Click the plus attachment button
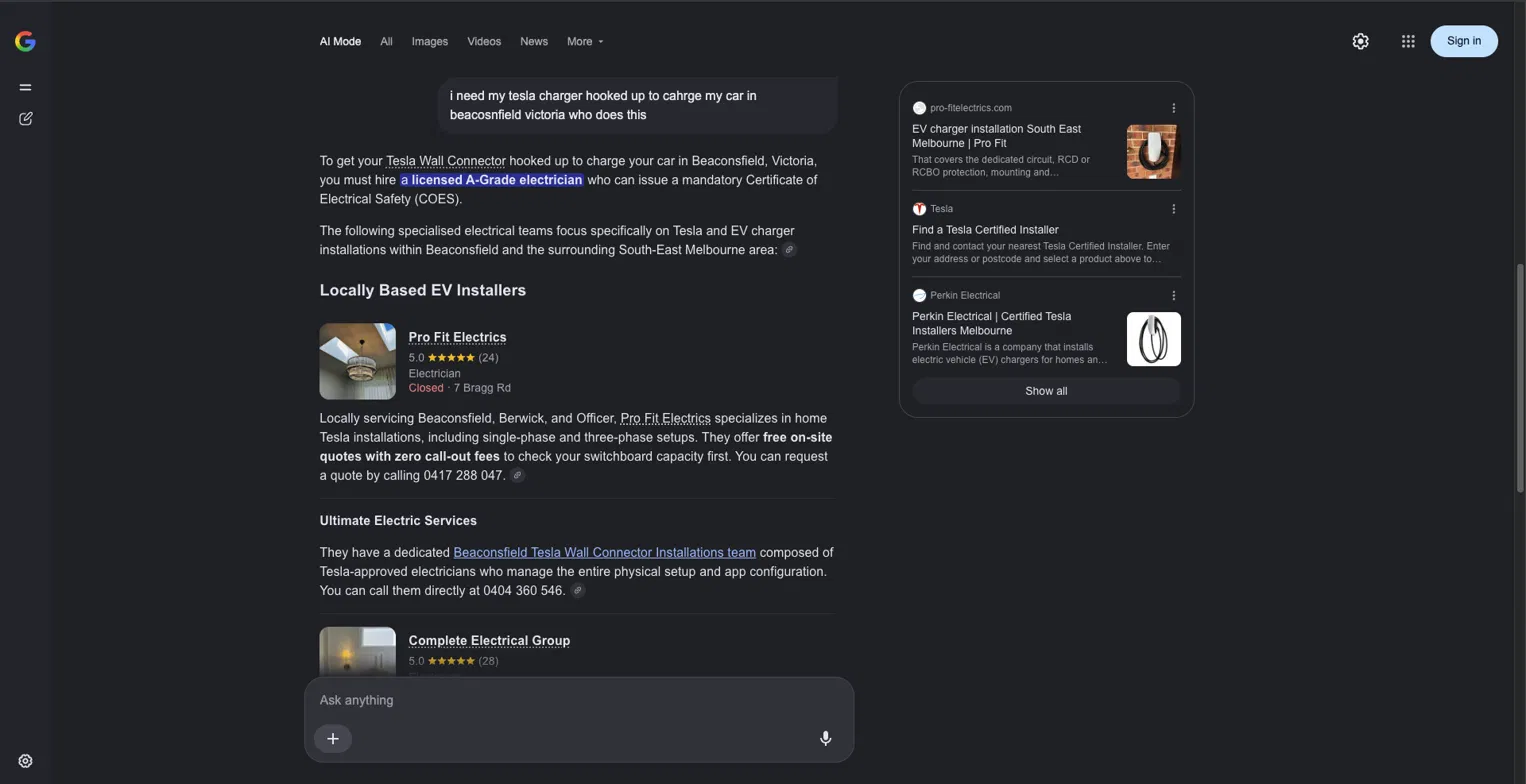The width and height of the screenshot is (1526, 784). pyautogui.click(x=333, y=739)
